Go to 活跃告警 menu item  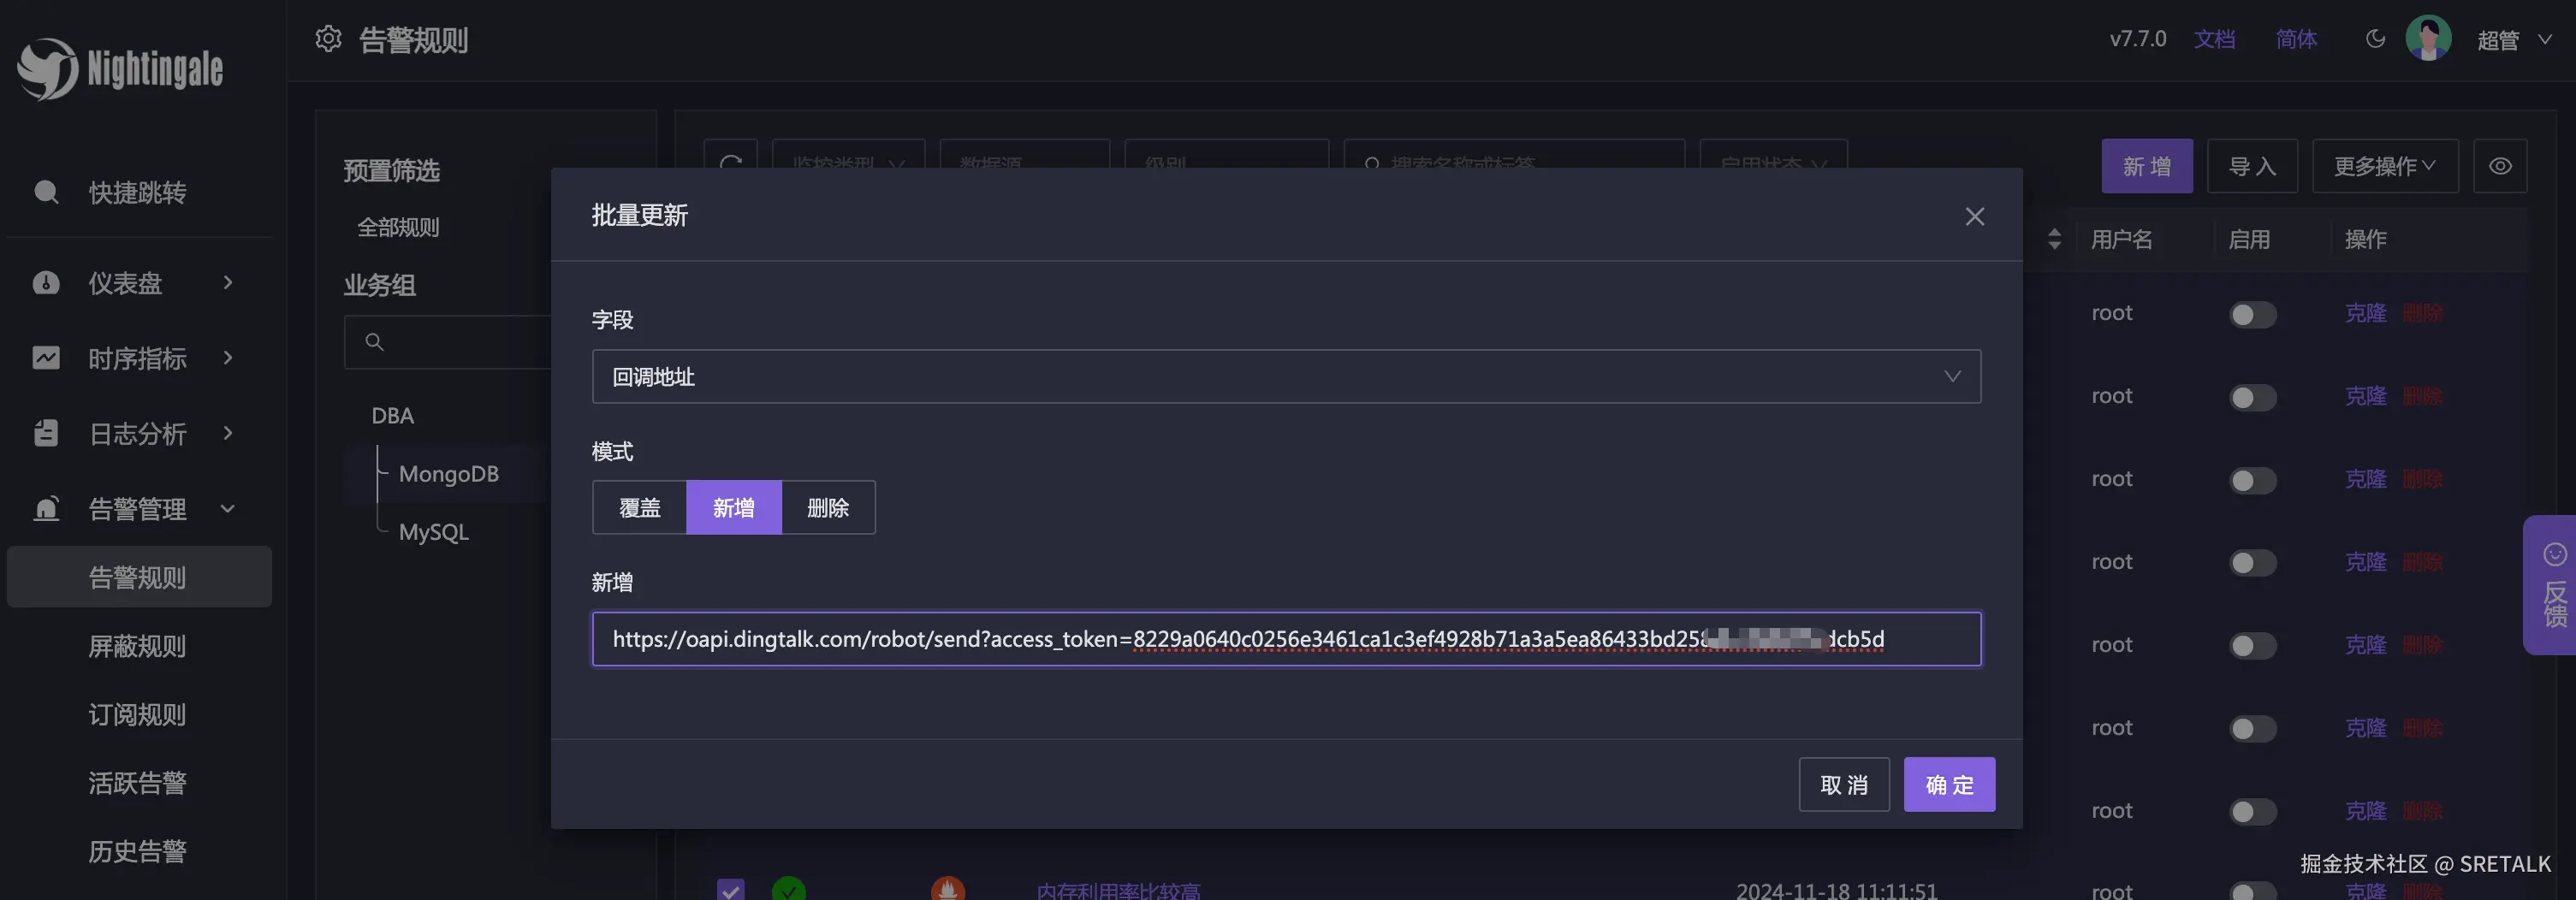tap(138, 783)
